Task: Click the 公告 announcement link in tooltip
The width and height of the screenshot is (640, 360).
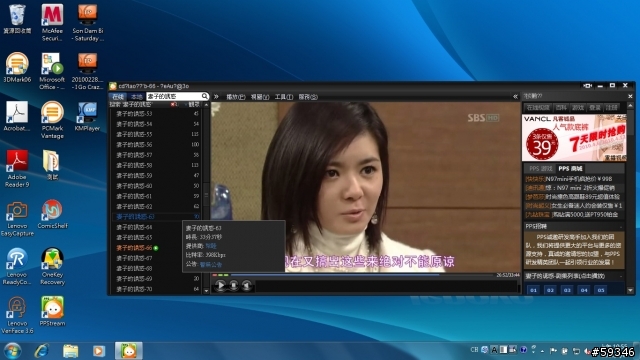Action: 211,264
